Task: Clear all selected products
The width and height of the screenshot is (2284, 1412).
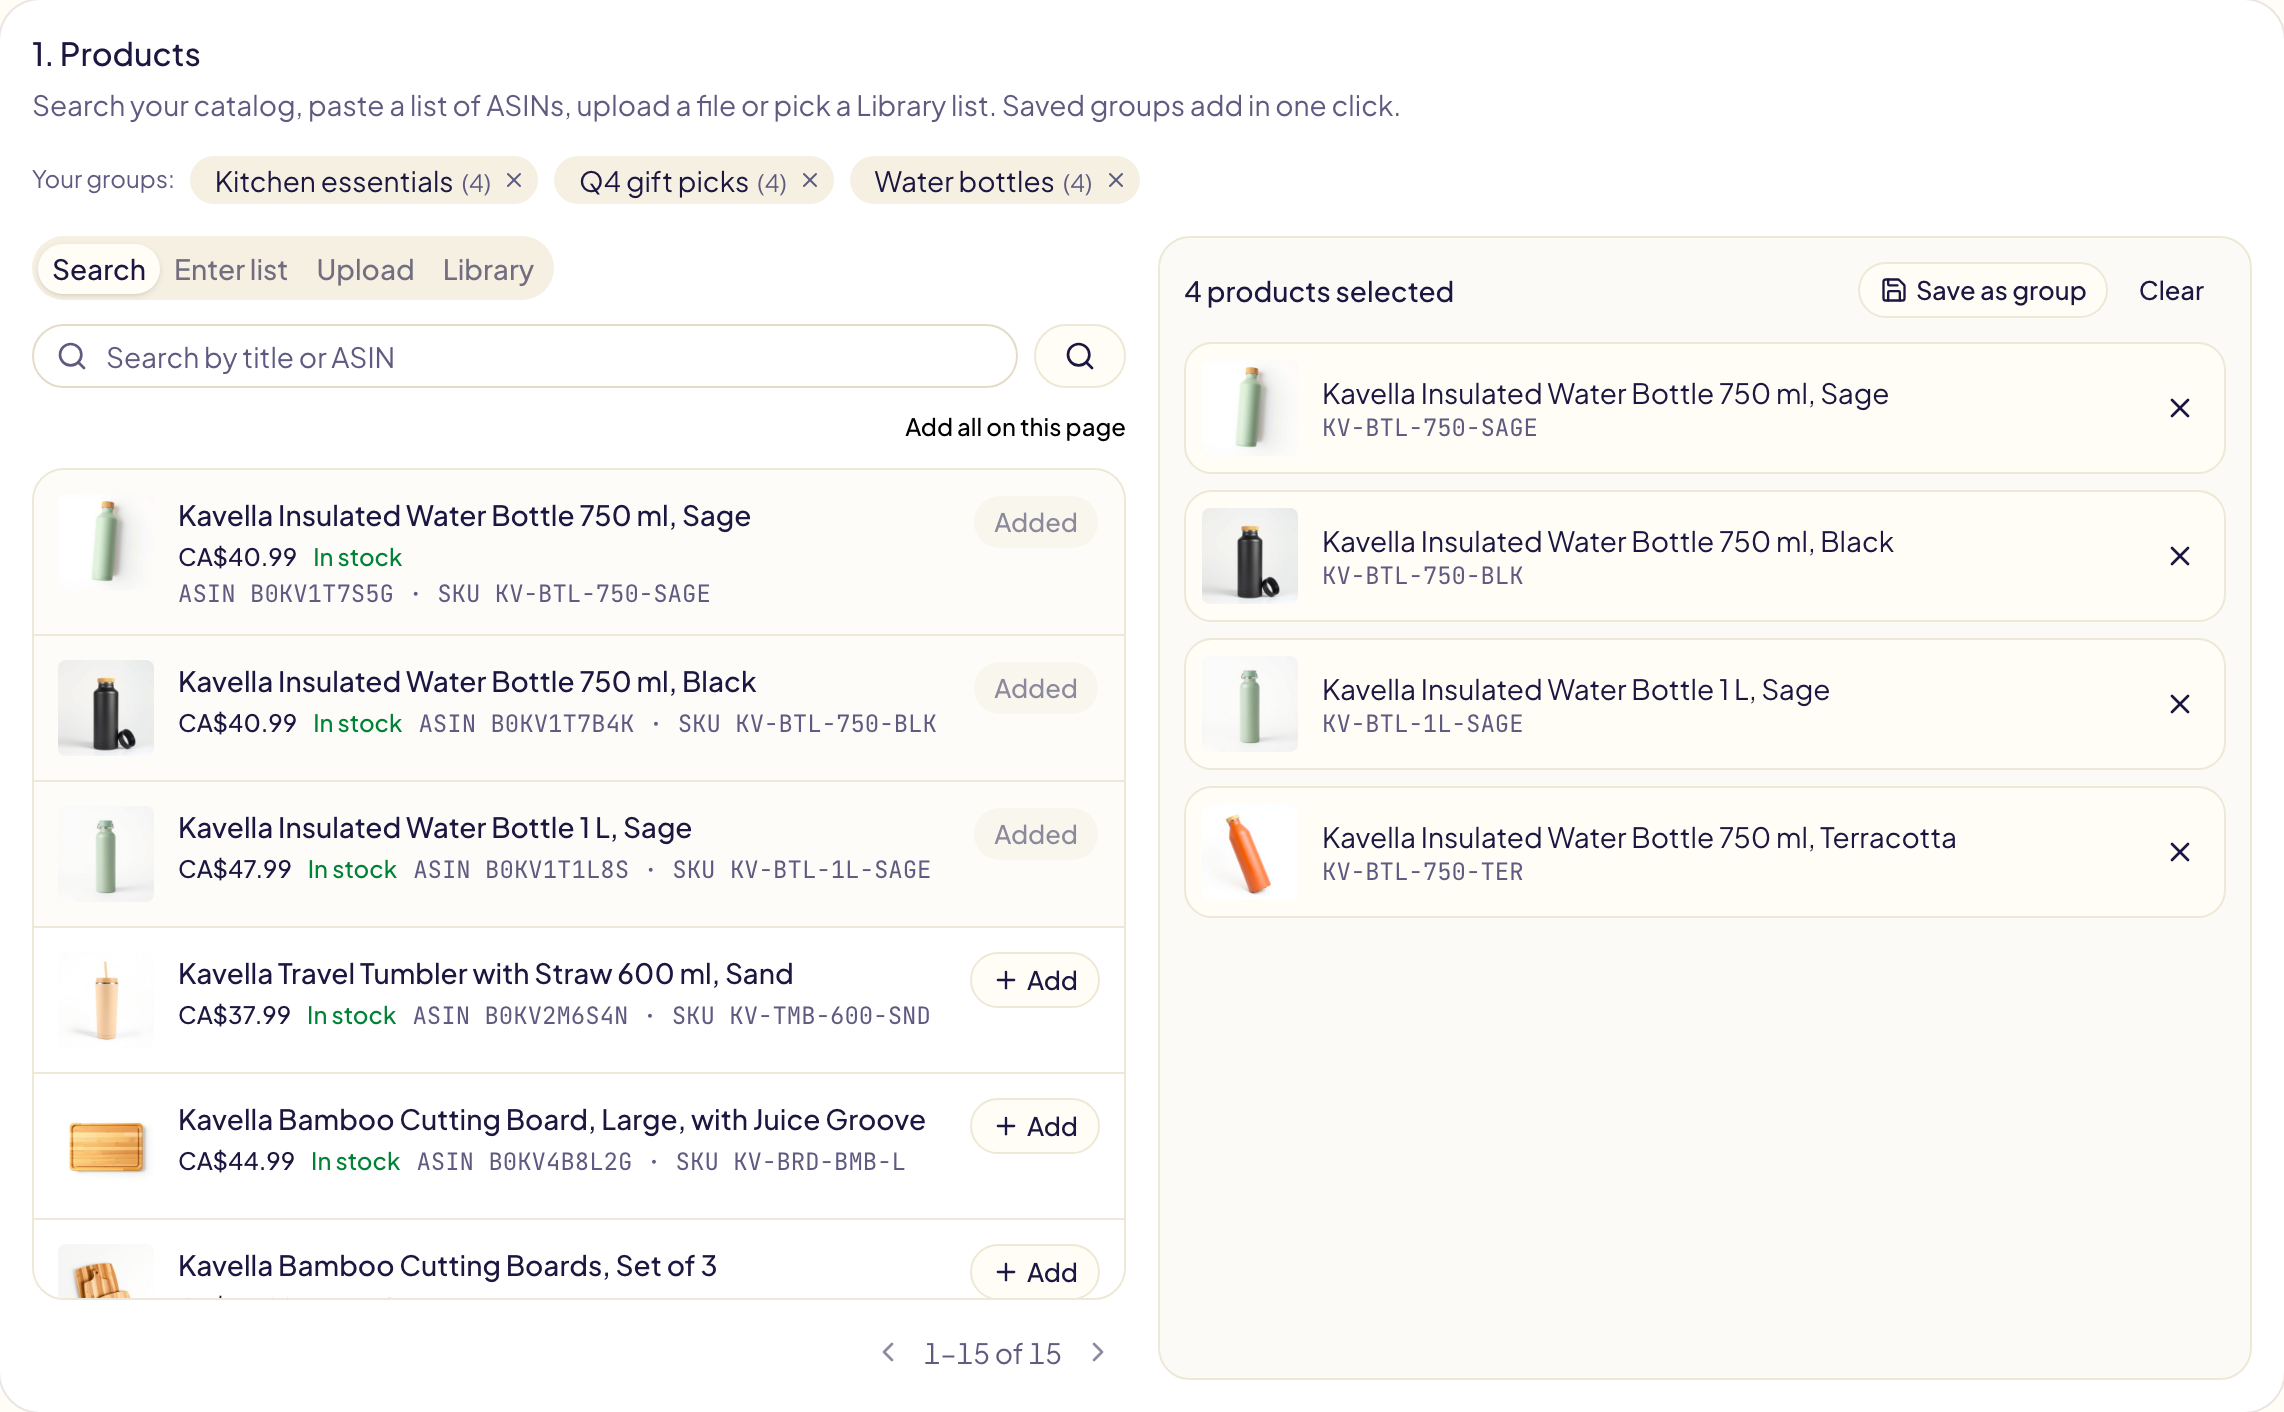Action: click(x=2171, y=291)
